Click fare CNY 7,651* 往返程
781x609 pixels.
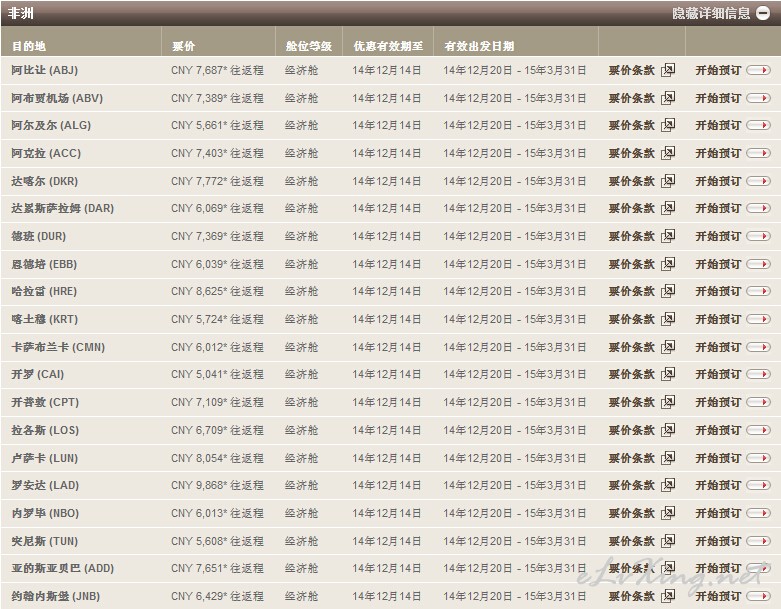click(217, 568)
